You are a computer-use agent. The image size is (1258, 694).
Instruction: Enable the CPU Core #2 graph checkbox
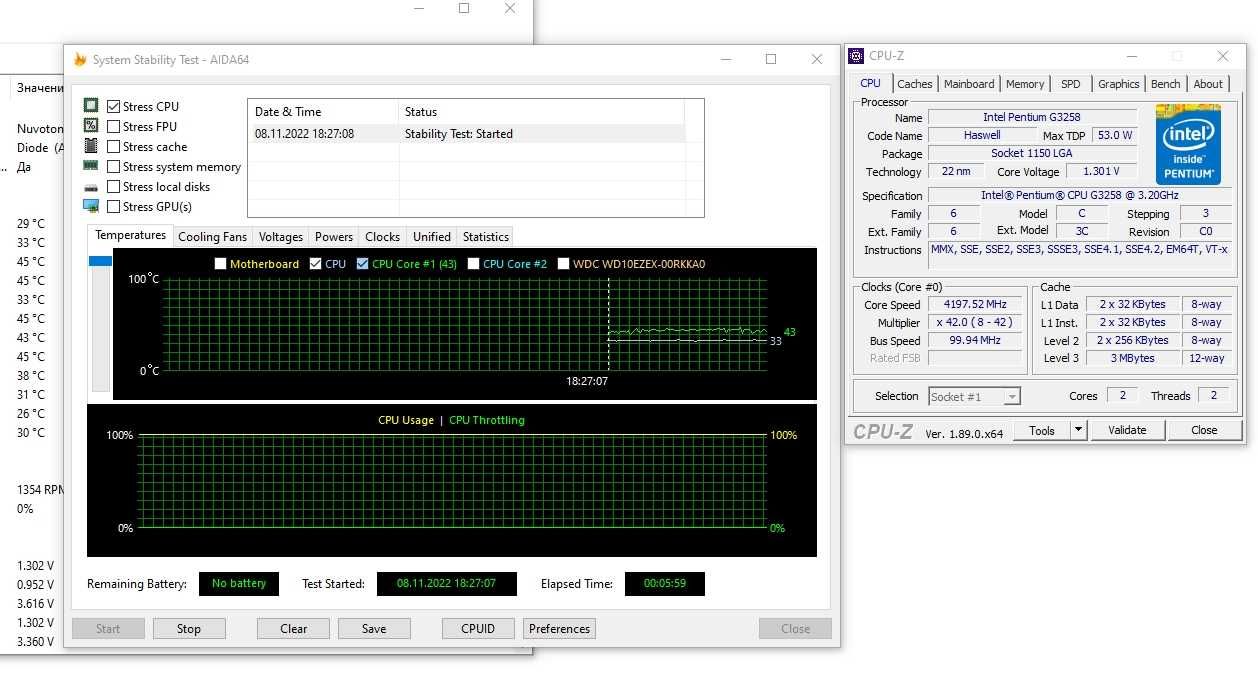point(474,264)
